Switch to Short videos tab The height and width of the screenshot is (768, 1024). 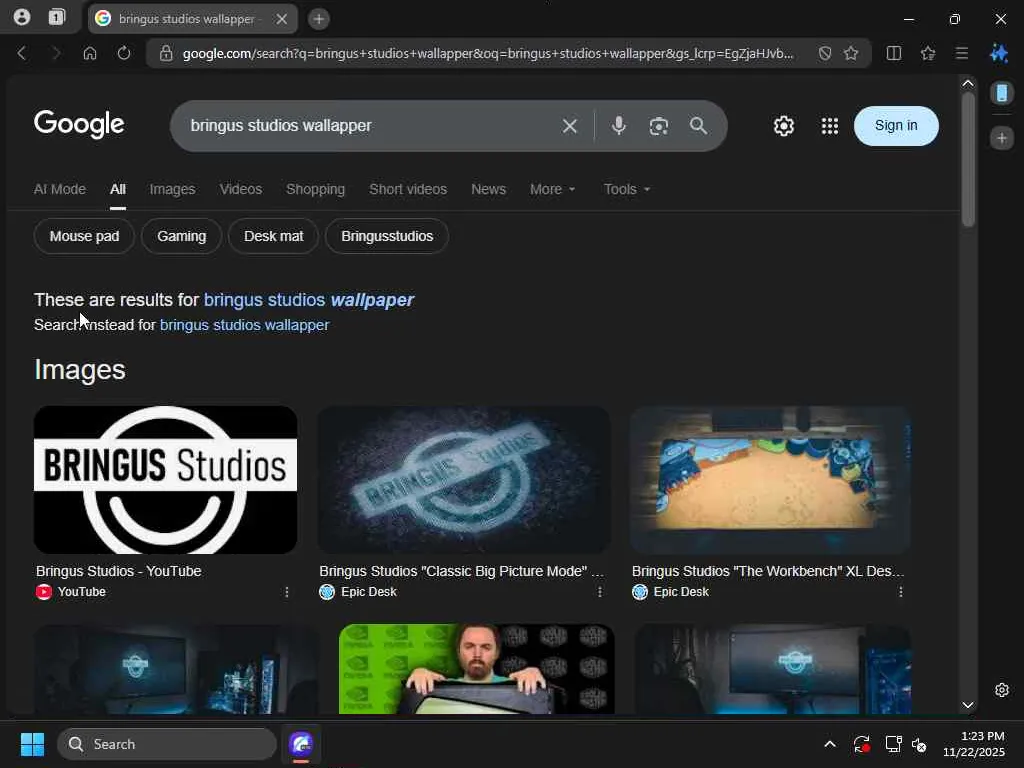408,189
